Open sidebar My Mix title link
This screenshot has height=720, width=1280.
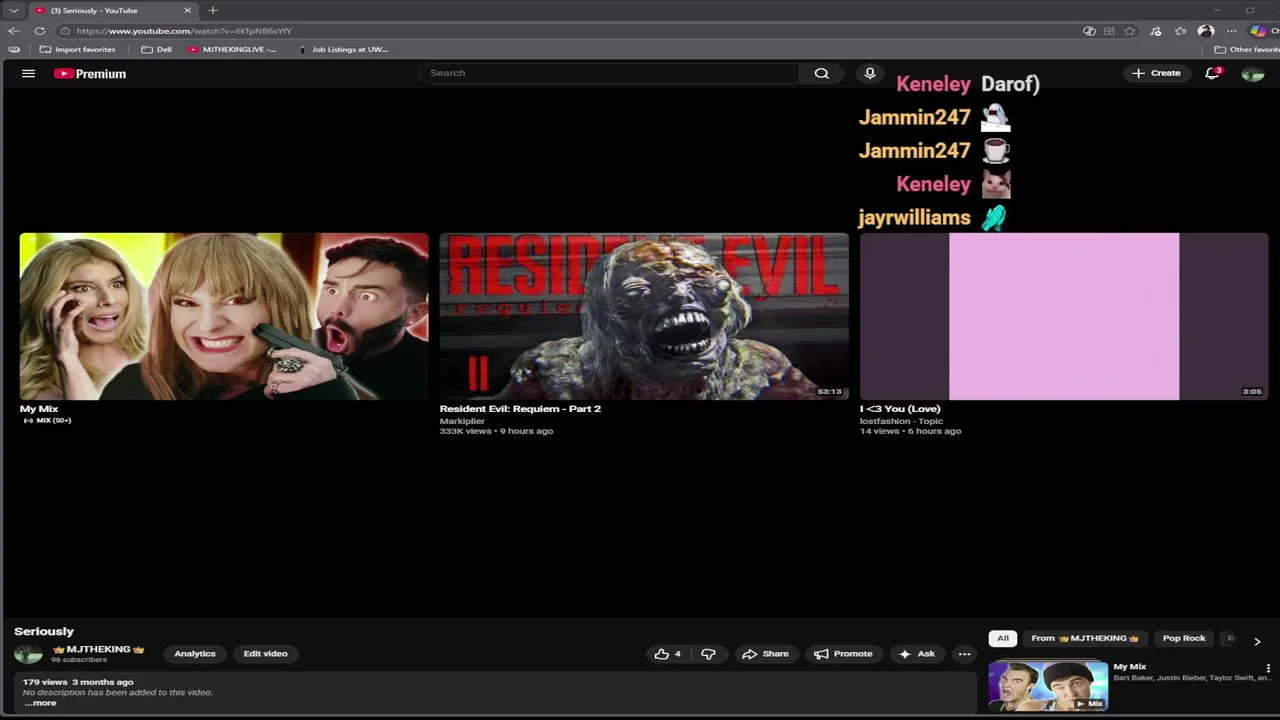pyautogui.click(x=1130, y=667)
